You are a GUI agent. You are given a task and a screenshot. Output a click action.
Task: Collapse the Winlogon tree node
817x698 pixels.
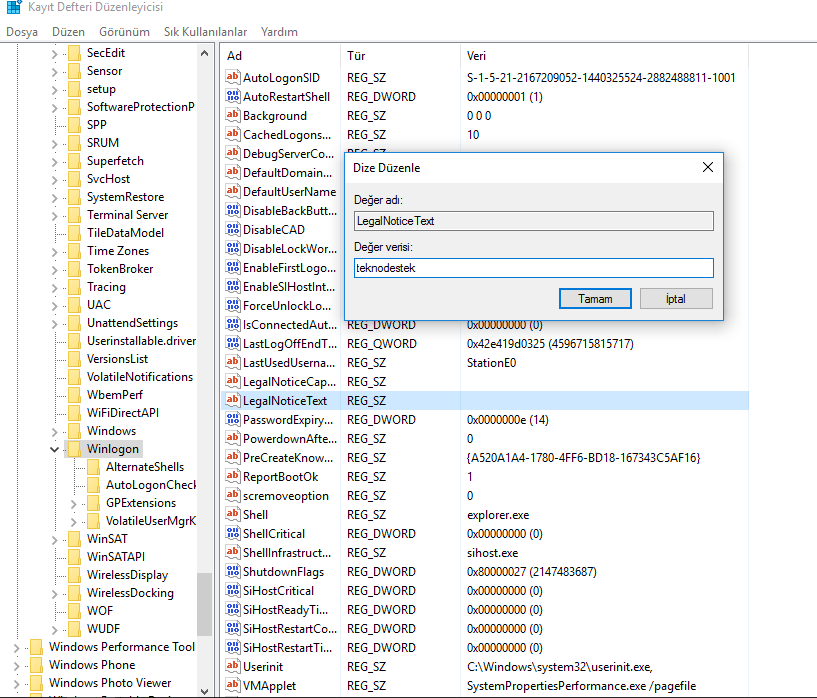pyautogui.click(x=55, y=449)
